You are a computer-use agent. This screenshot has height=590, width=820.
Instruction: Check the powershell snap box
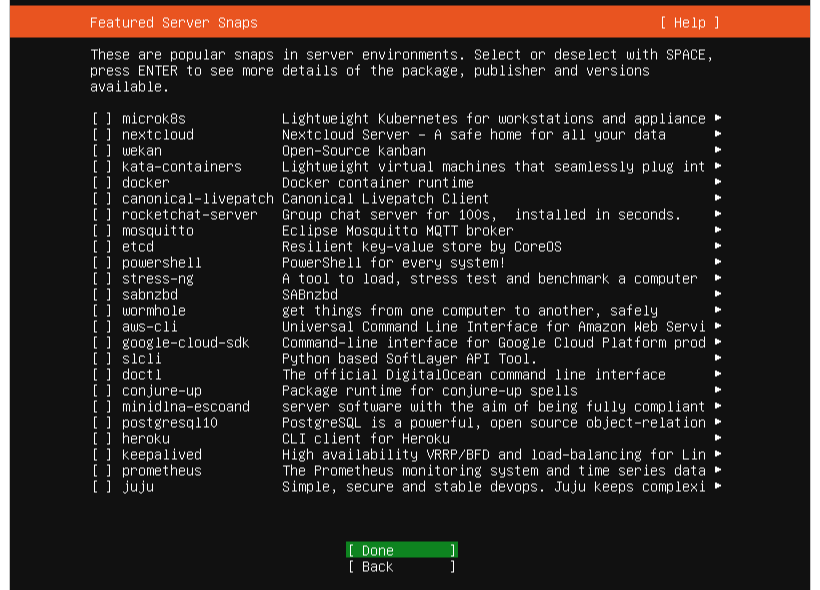[x=102, y=263]
